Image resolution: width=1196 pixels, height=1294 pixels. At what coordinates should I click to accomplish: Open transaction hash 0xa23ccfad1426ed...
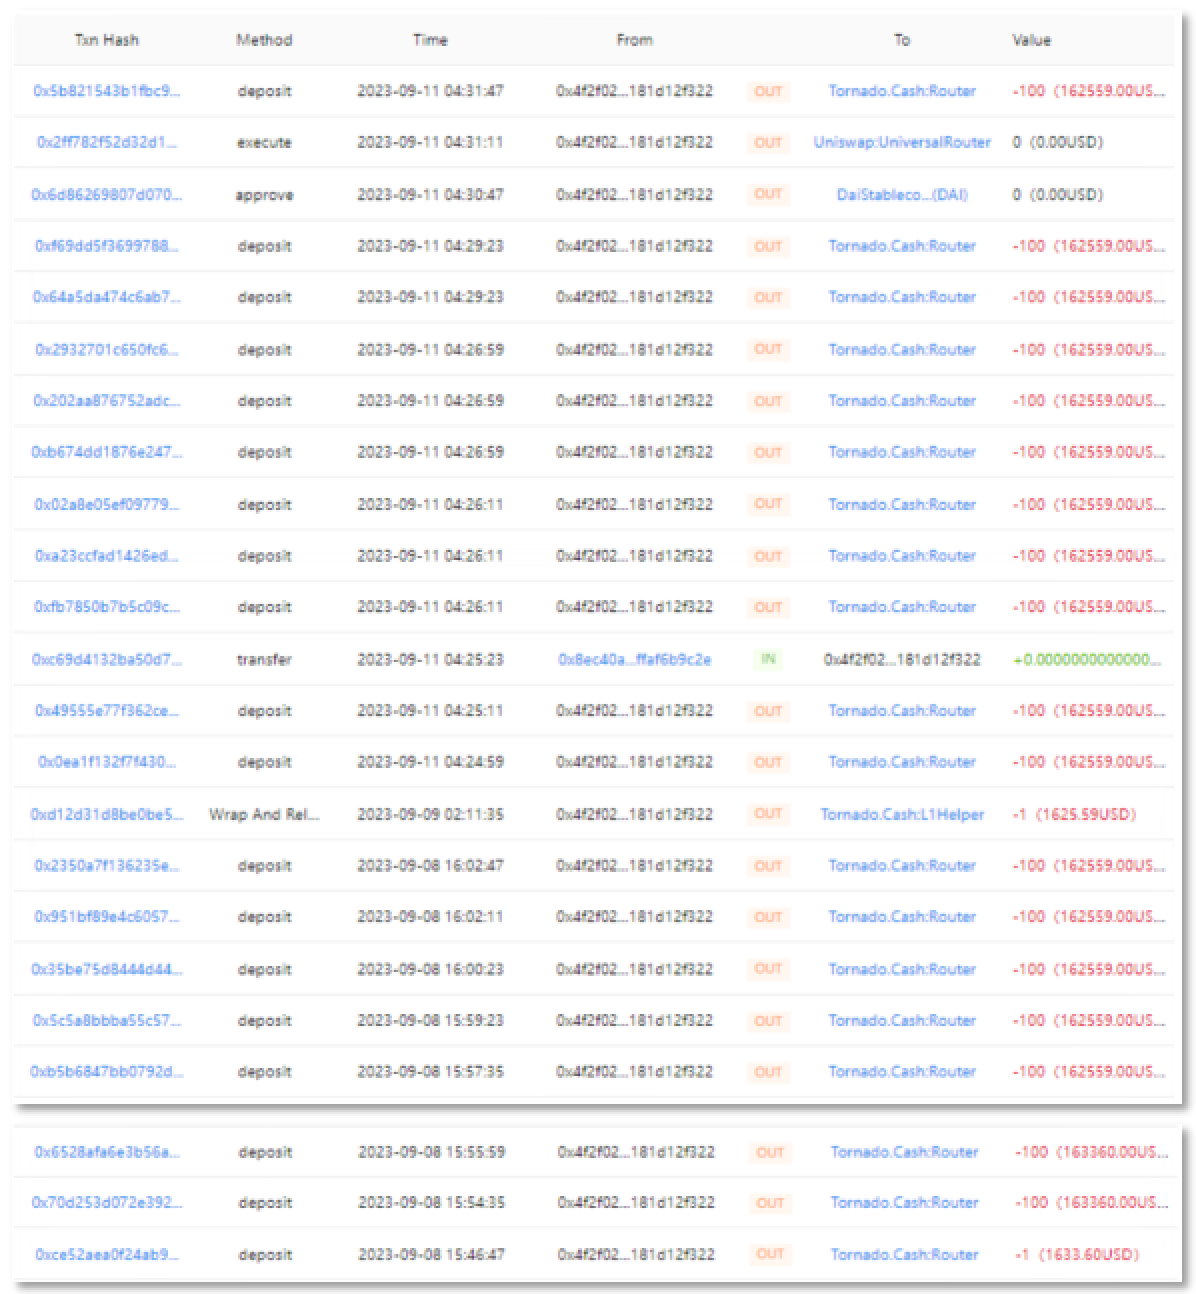pyautogui.click(x=107, y=556)
